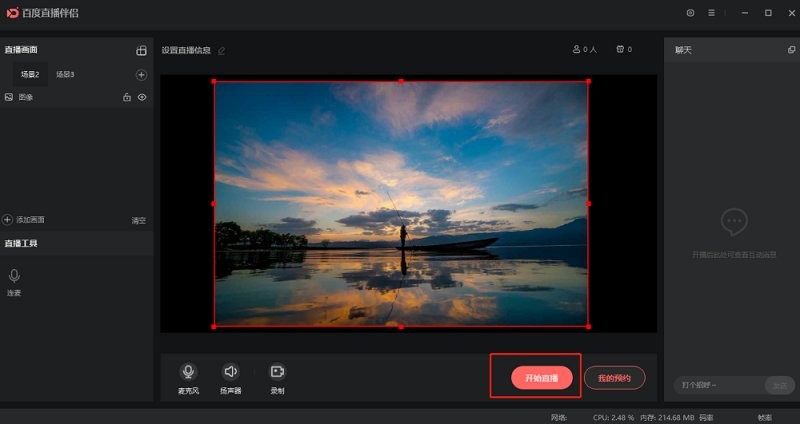Click 清空 to clear sources
800x424 pixels.
[x=139, y=220]
